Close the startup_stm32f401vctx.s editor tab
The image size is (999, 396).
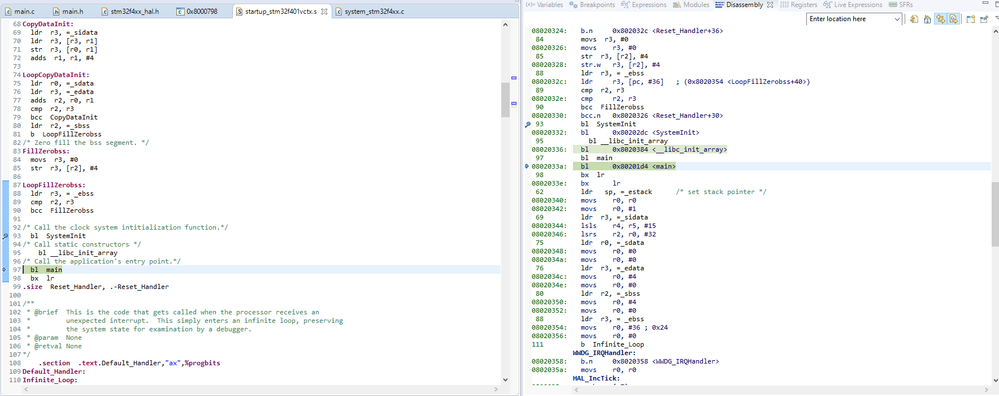pyautogui.click(x=324, y=11)
